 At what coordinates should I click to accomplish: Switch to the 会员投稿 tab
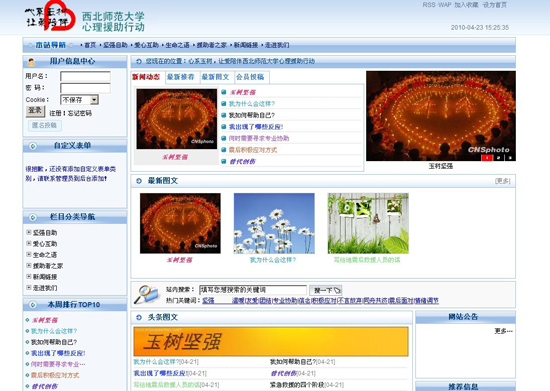pyautogui.click(x=250, y=77)
